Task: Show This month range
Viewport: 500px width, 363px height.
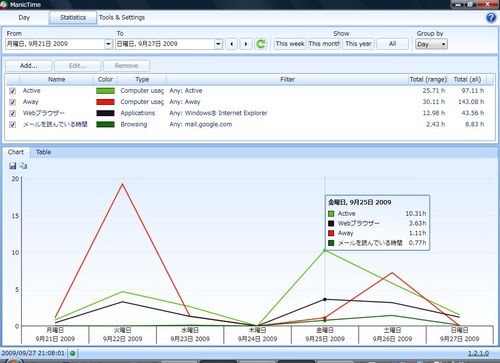Action: pos(324,44)
